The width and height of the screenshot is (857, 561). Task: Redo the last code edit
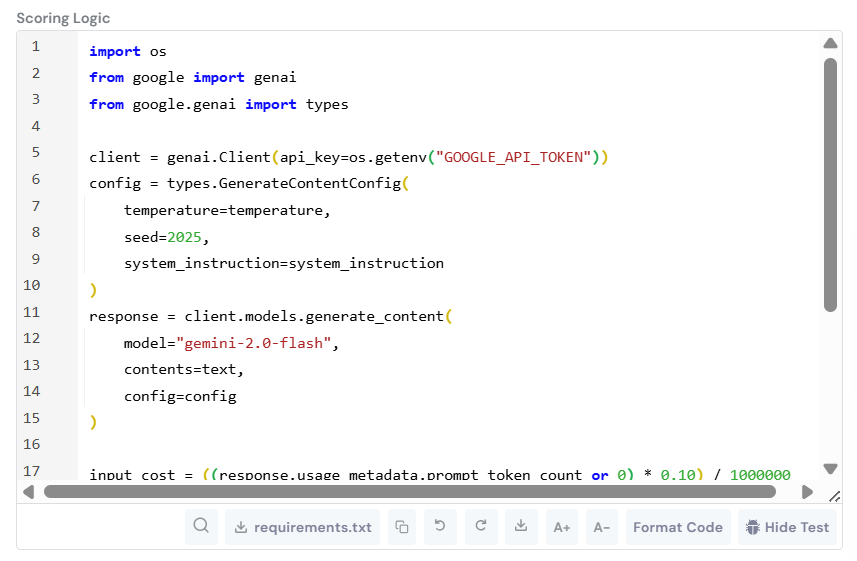480,527
